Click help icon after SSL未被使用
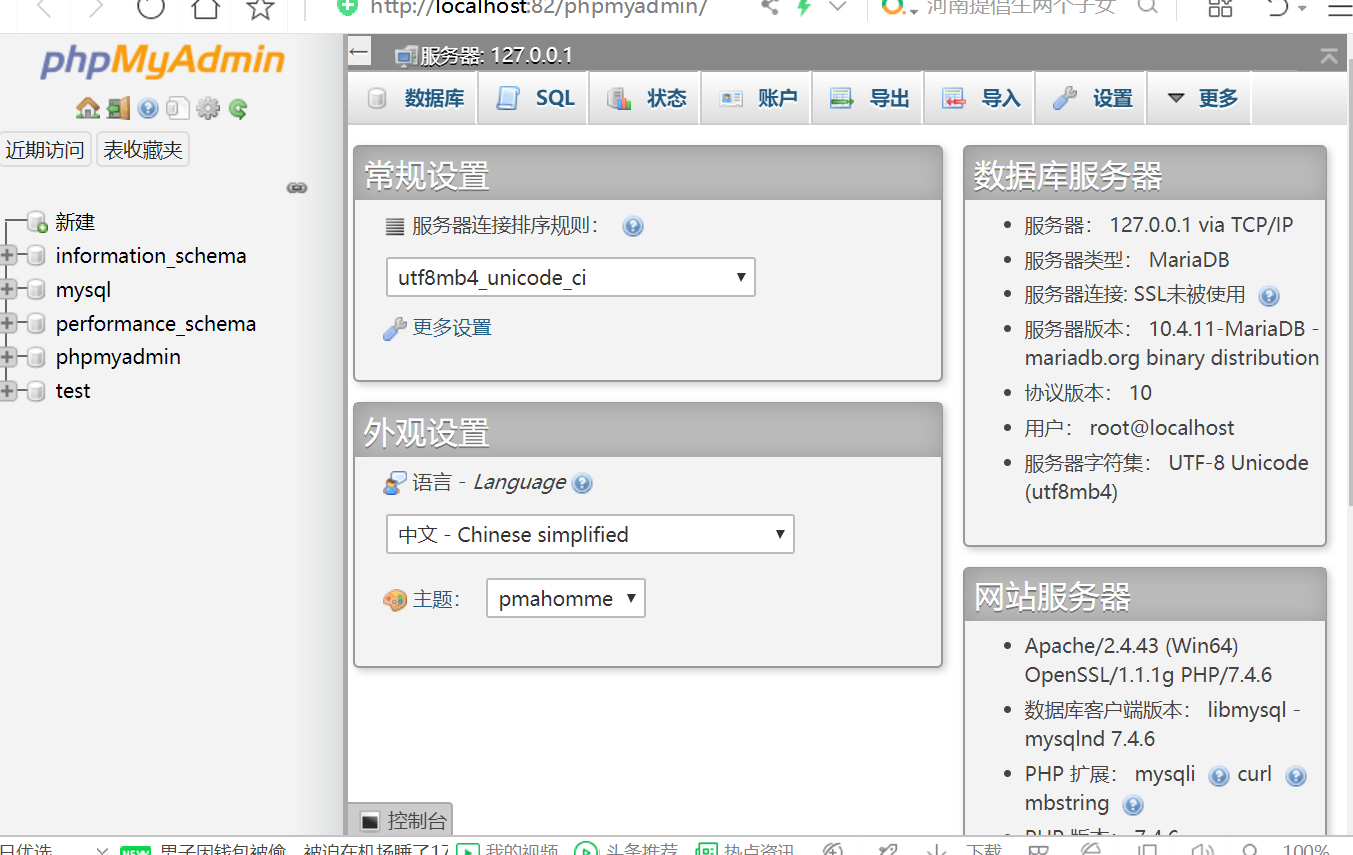 (1269, 296)
